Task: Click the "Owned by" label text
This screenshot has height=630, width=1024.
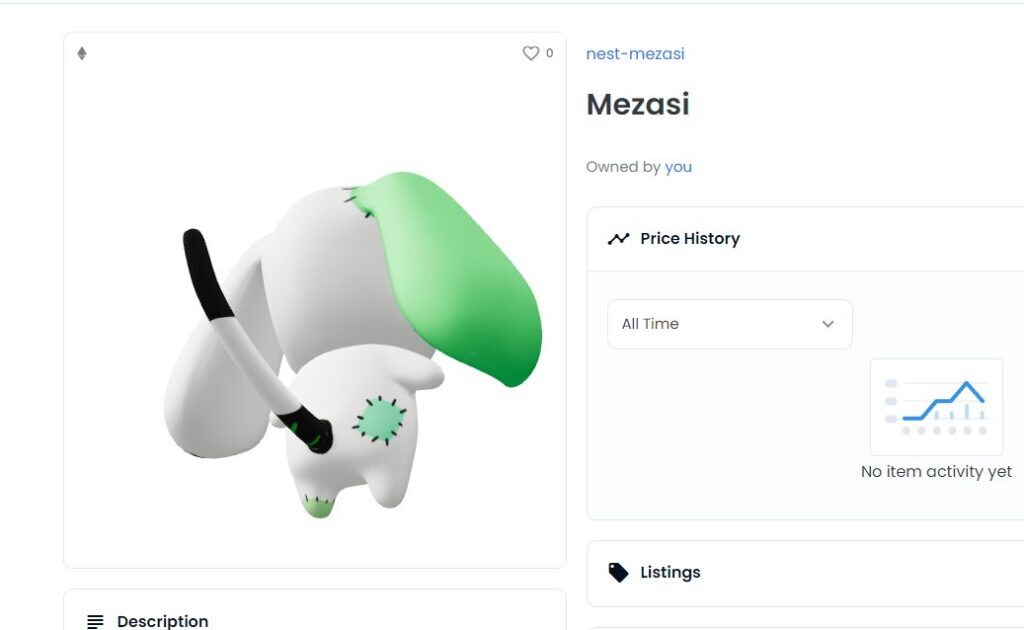Action: click(x=623, y=167)
